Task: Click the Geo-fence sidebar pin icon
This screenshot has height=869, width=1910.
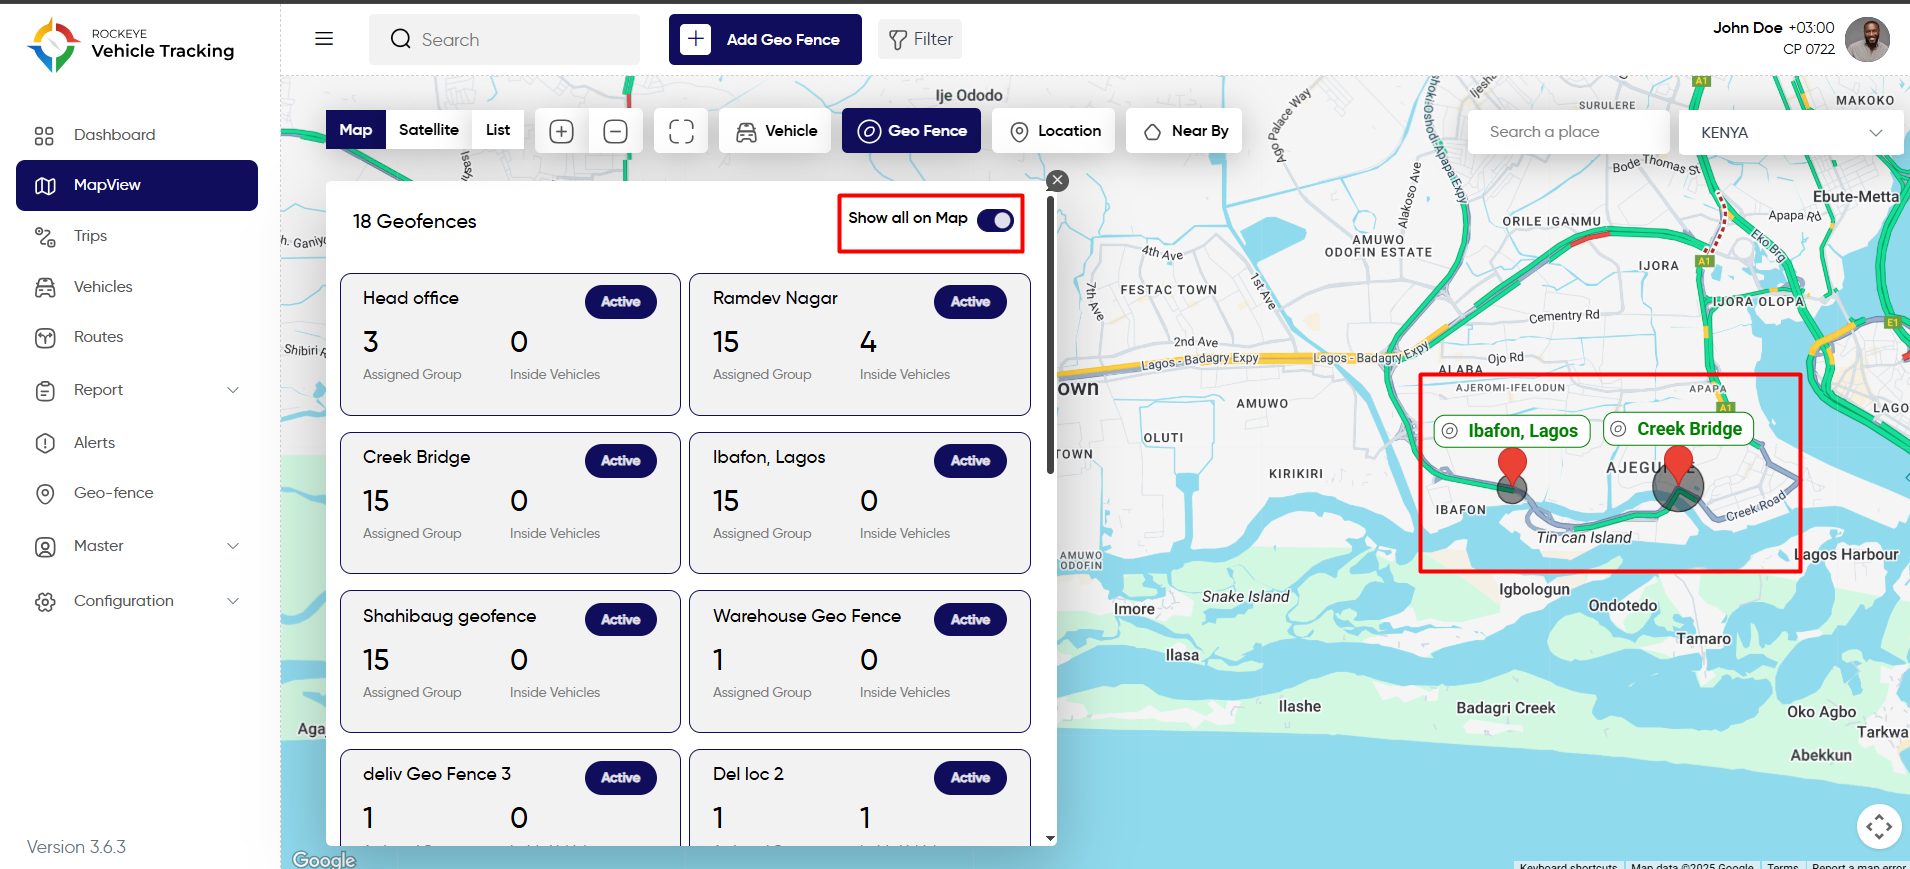Action: pyautogui.click(x=45, y=493)
